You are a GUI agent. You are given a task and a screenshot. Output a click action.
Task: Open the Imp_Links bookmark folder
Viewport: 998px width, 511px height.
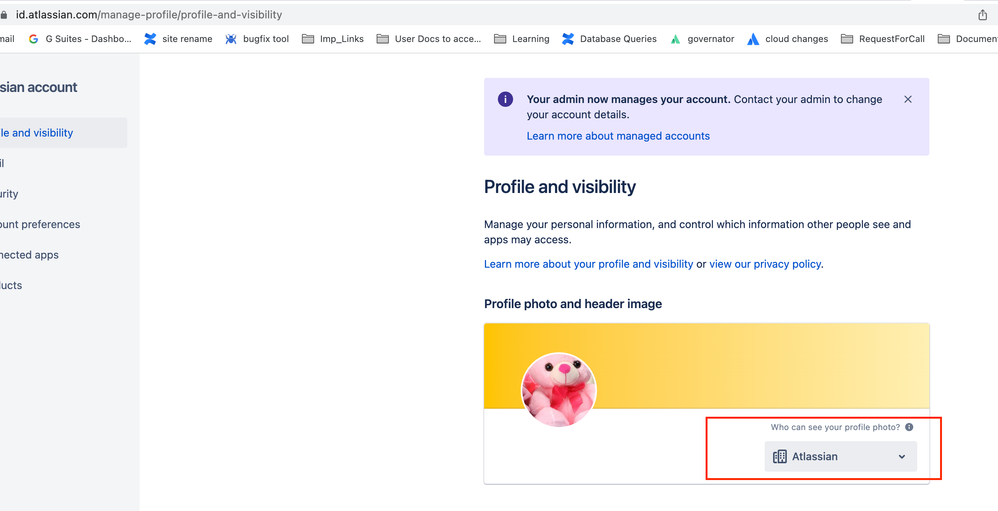pos(333,39)
